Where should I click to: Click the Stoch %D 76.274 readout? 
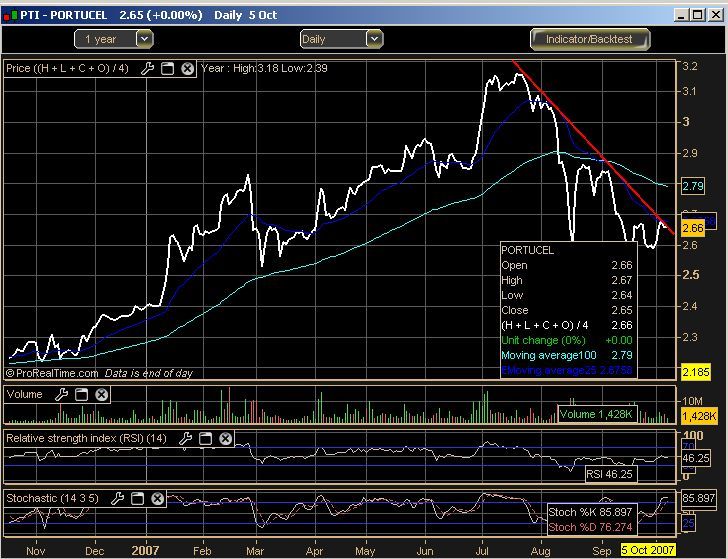(x=590, y=527)
